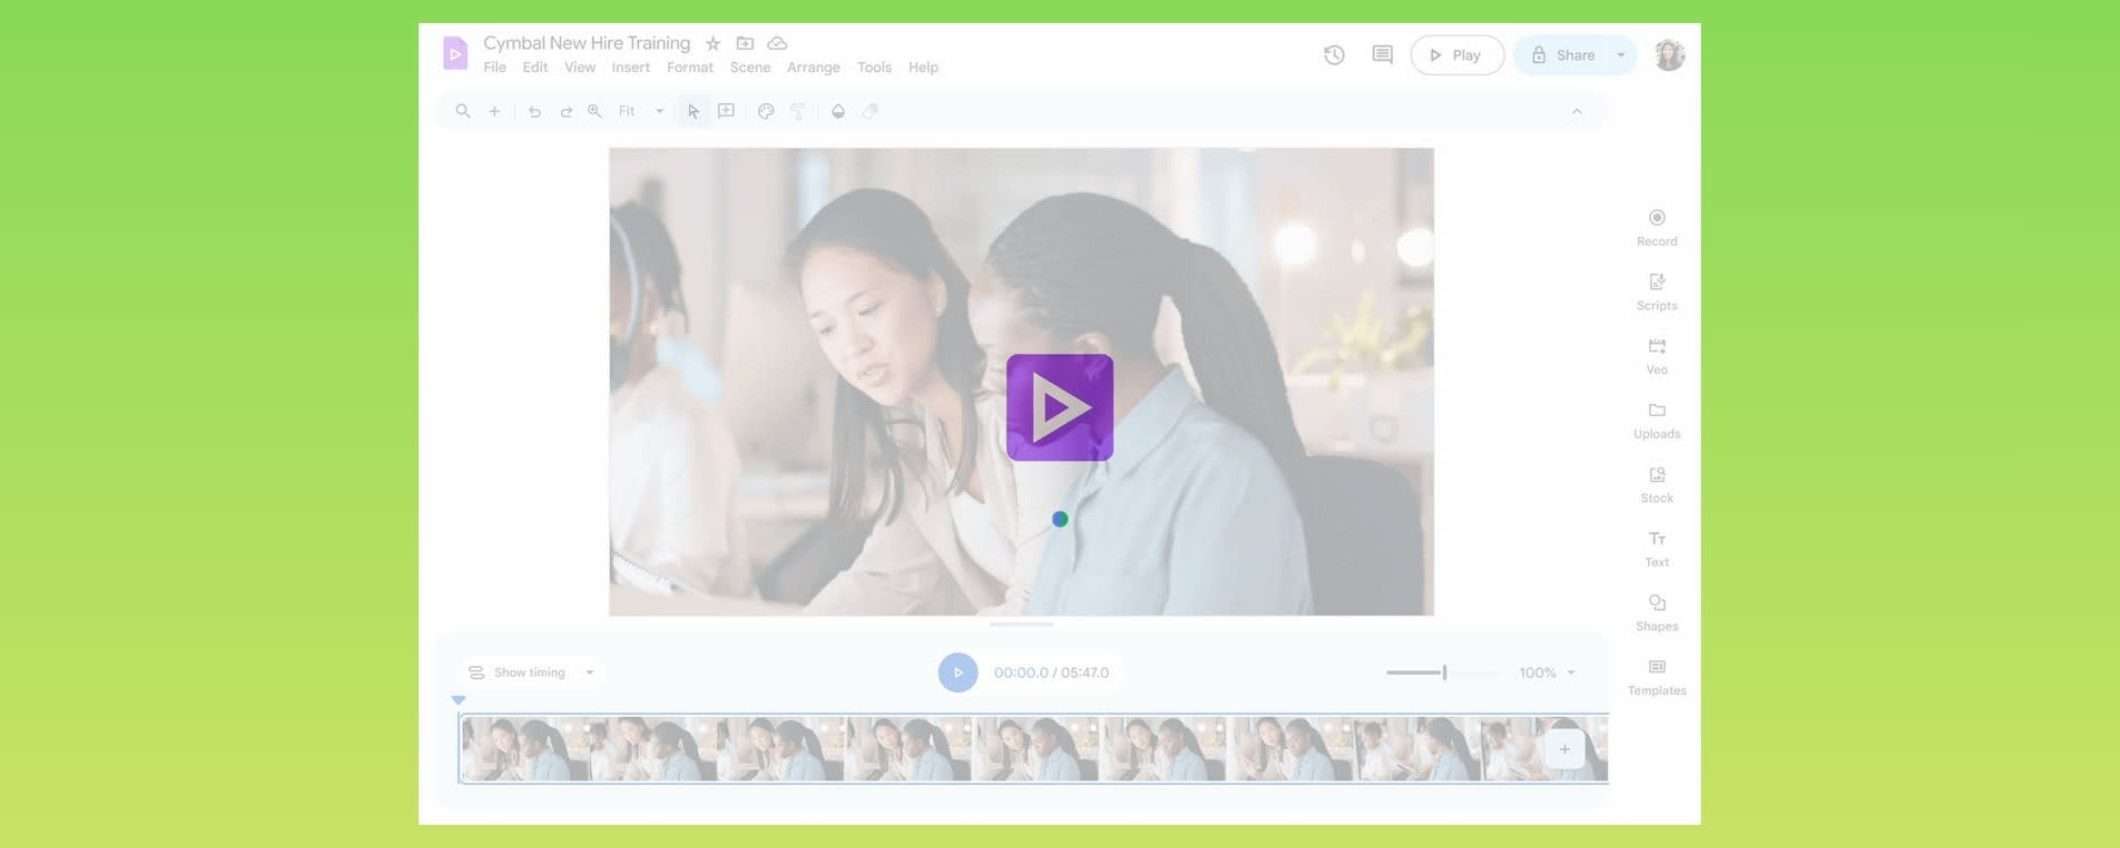Expand the Share options arrow
This screenshot has width=2120, height=848.
click(1620, 55)
